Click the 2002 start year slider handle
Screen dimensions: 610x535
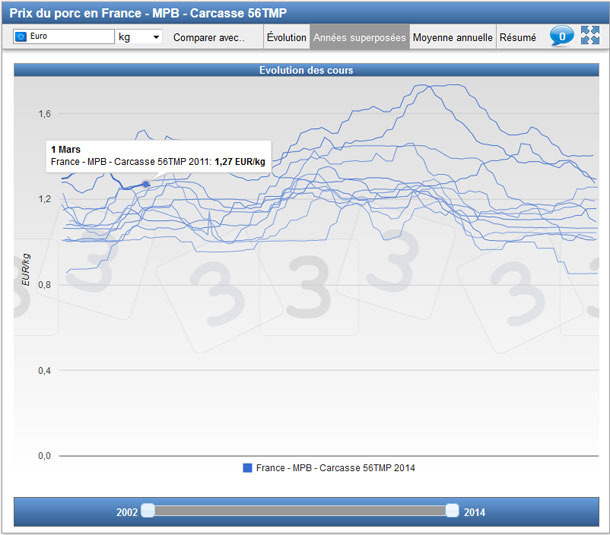coord(148,511)
